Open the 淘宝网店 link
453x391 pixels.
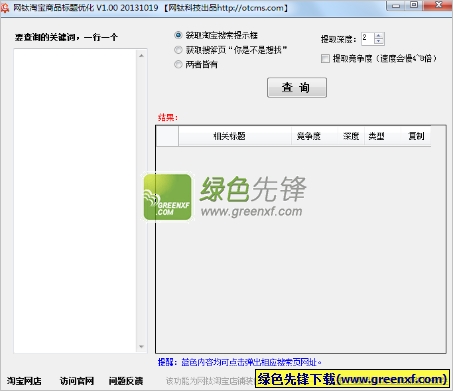24,381
